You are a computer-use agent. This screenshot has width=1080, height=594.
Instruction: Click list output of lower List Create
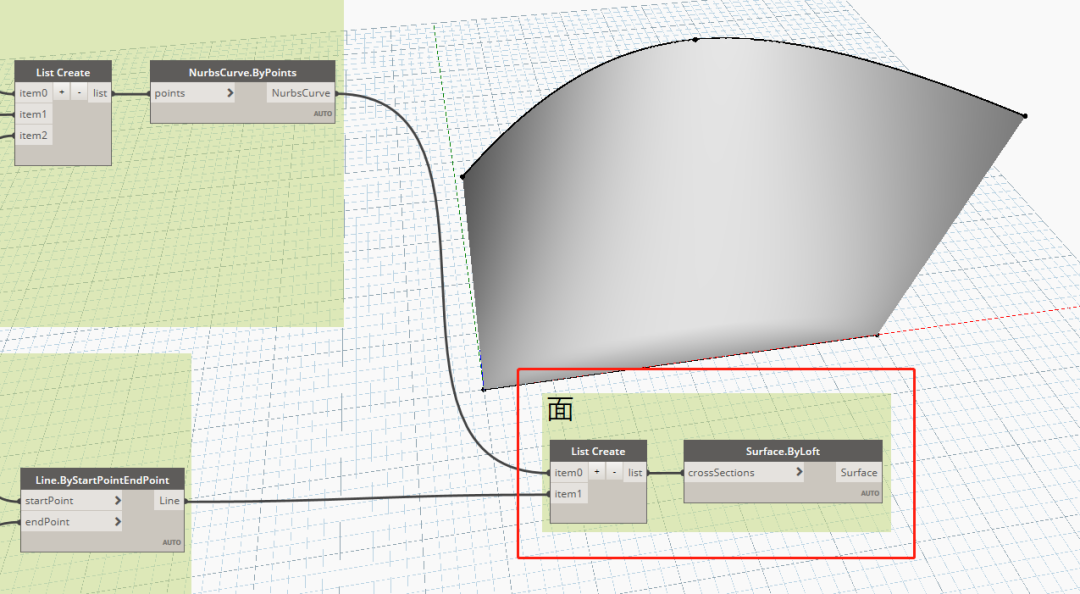coord(635,472)
